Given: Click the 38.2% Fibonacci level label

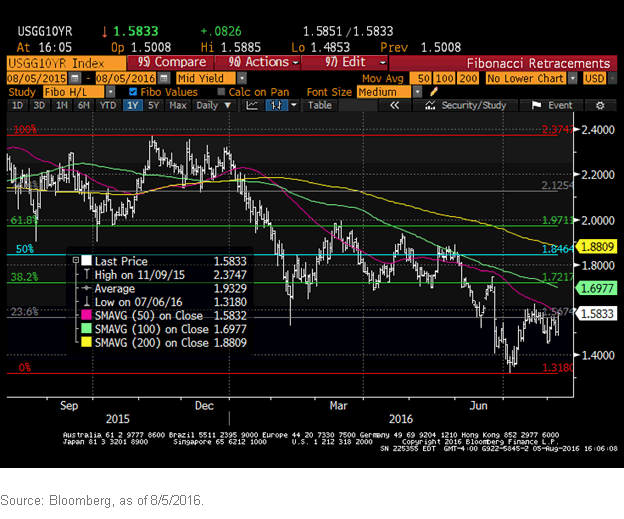Looking at the screenshot, I should (24, 277).
